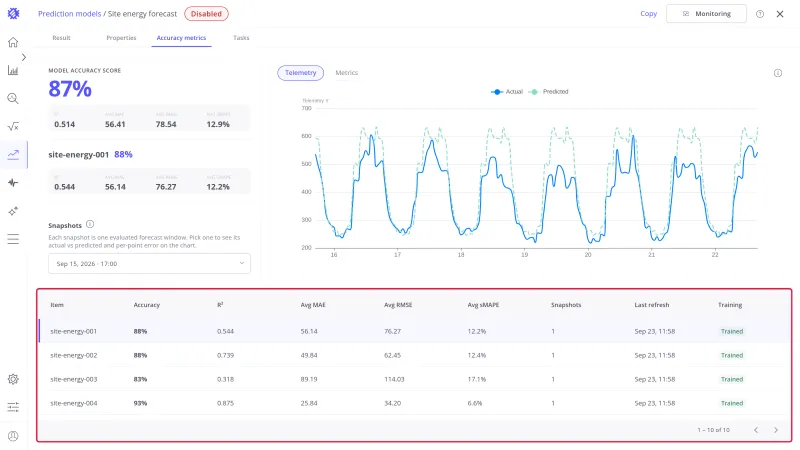Click the help question mark icon
The height and width of the screenshot is (450, 800).
click(760, 14)
